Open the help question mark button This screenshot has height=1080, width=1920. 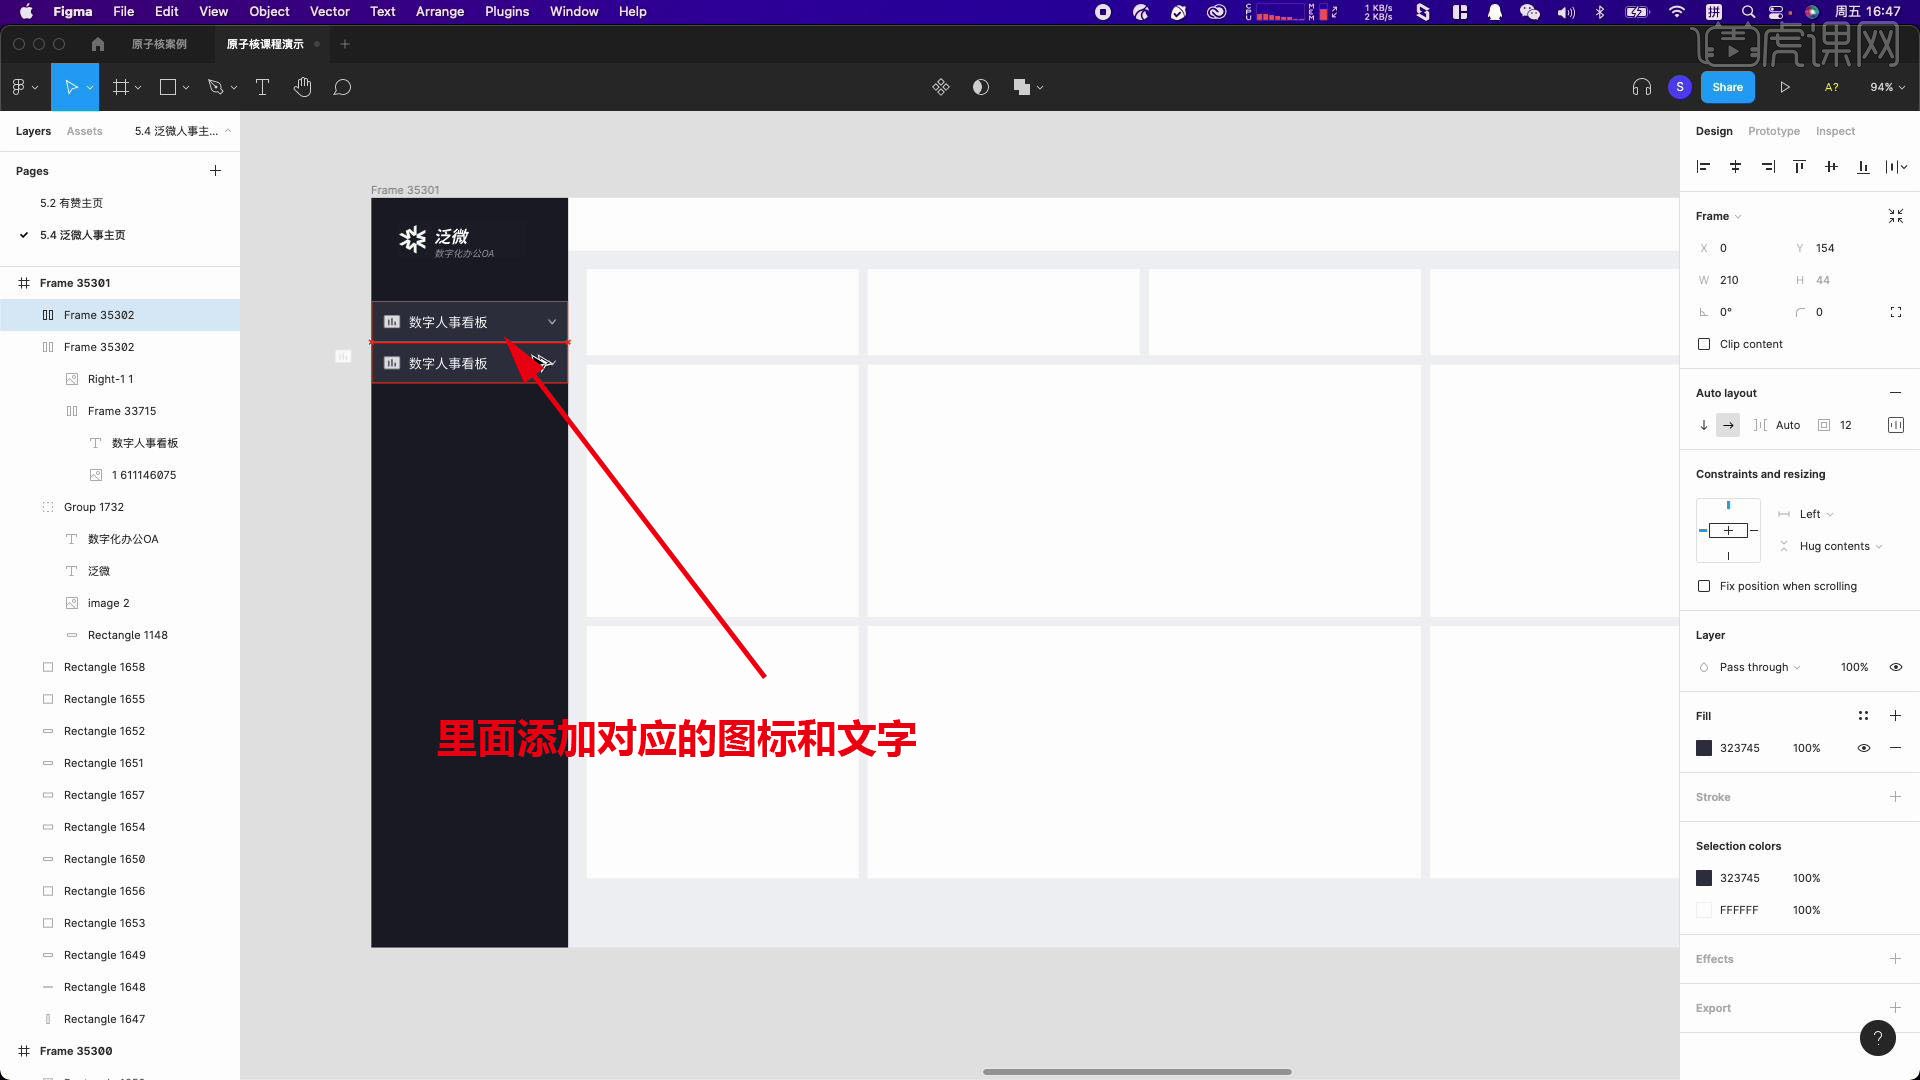click(1877, 1038)
